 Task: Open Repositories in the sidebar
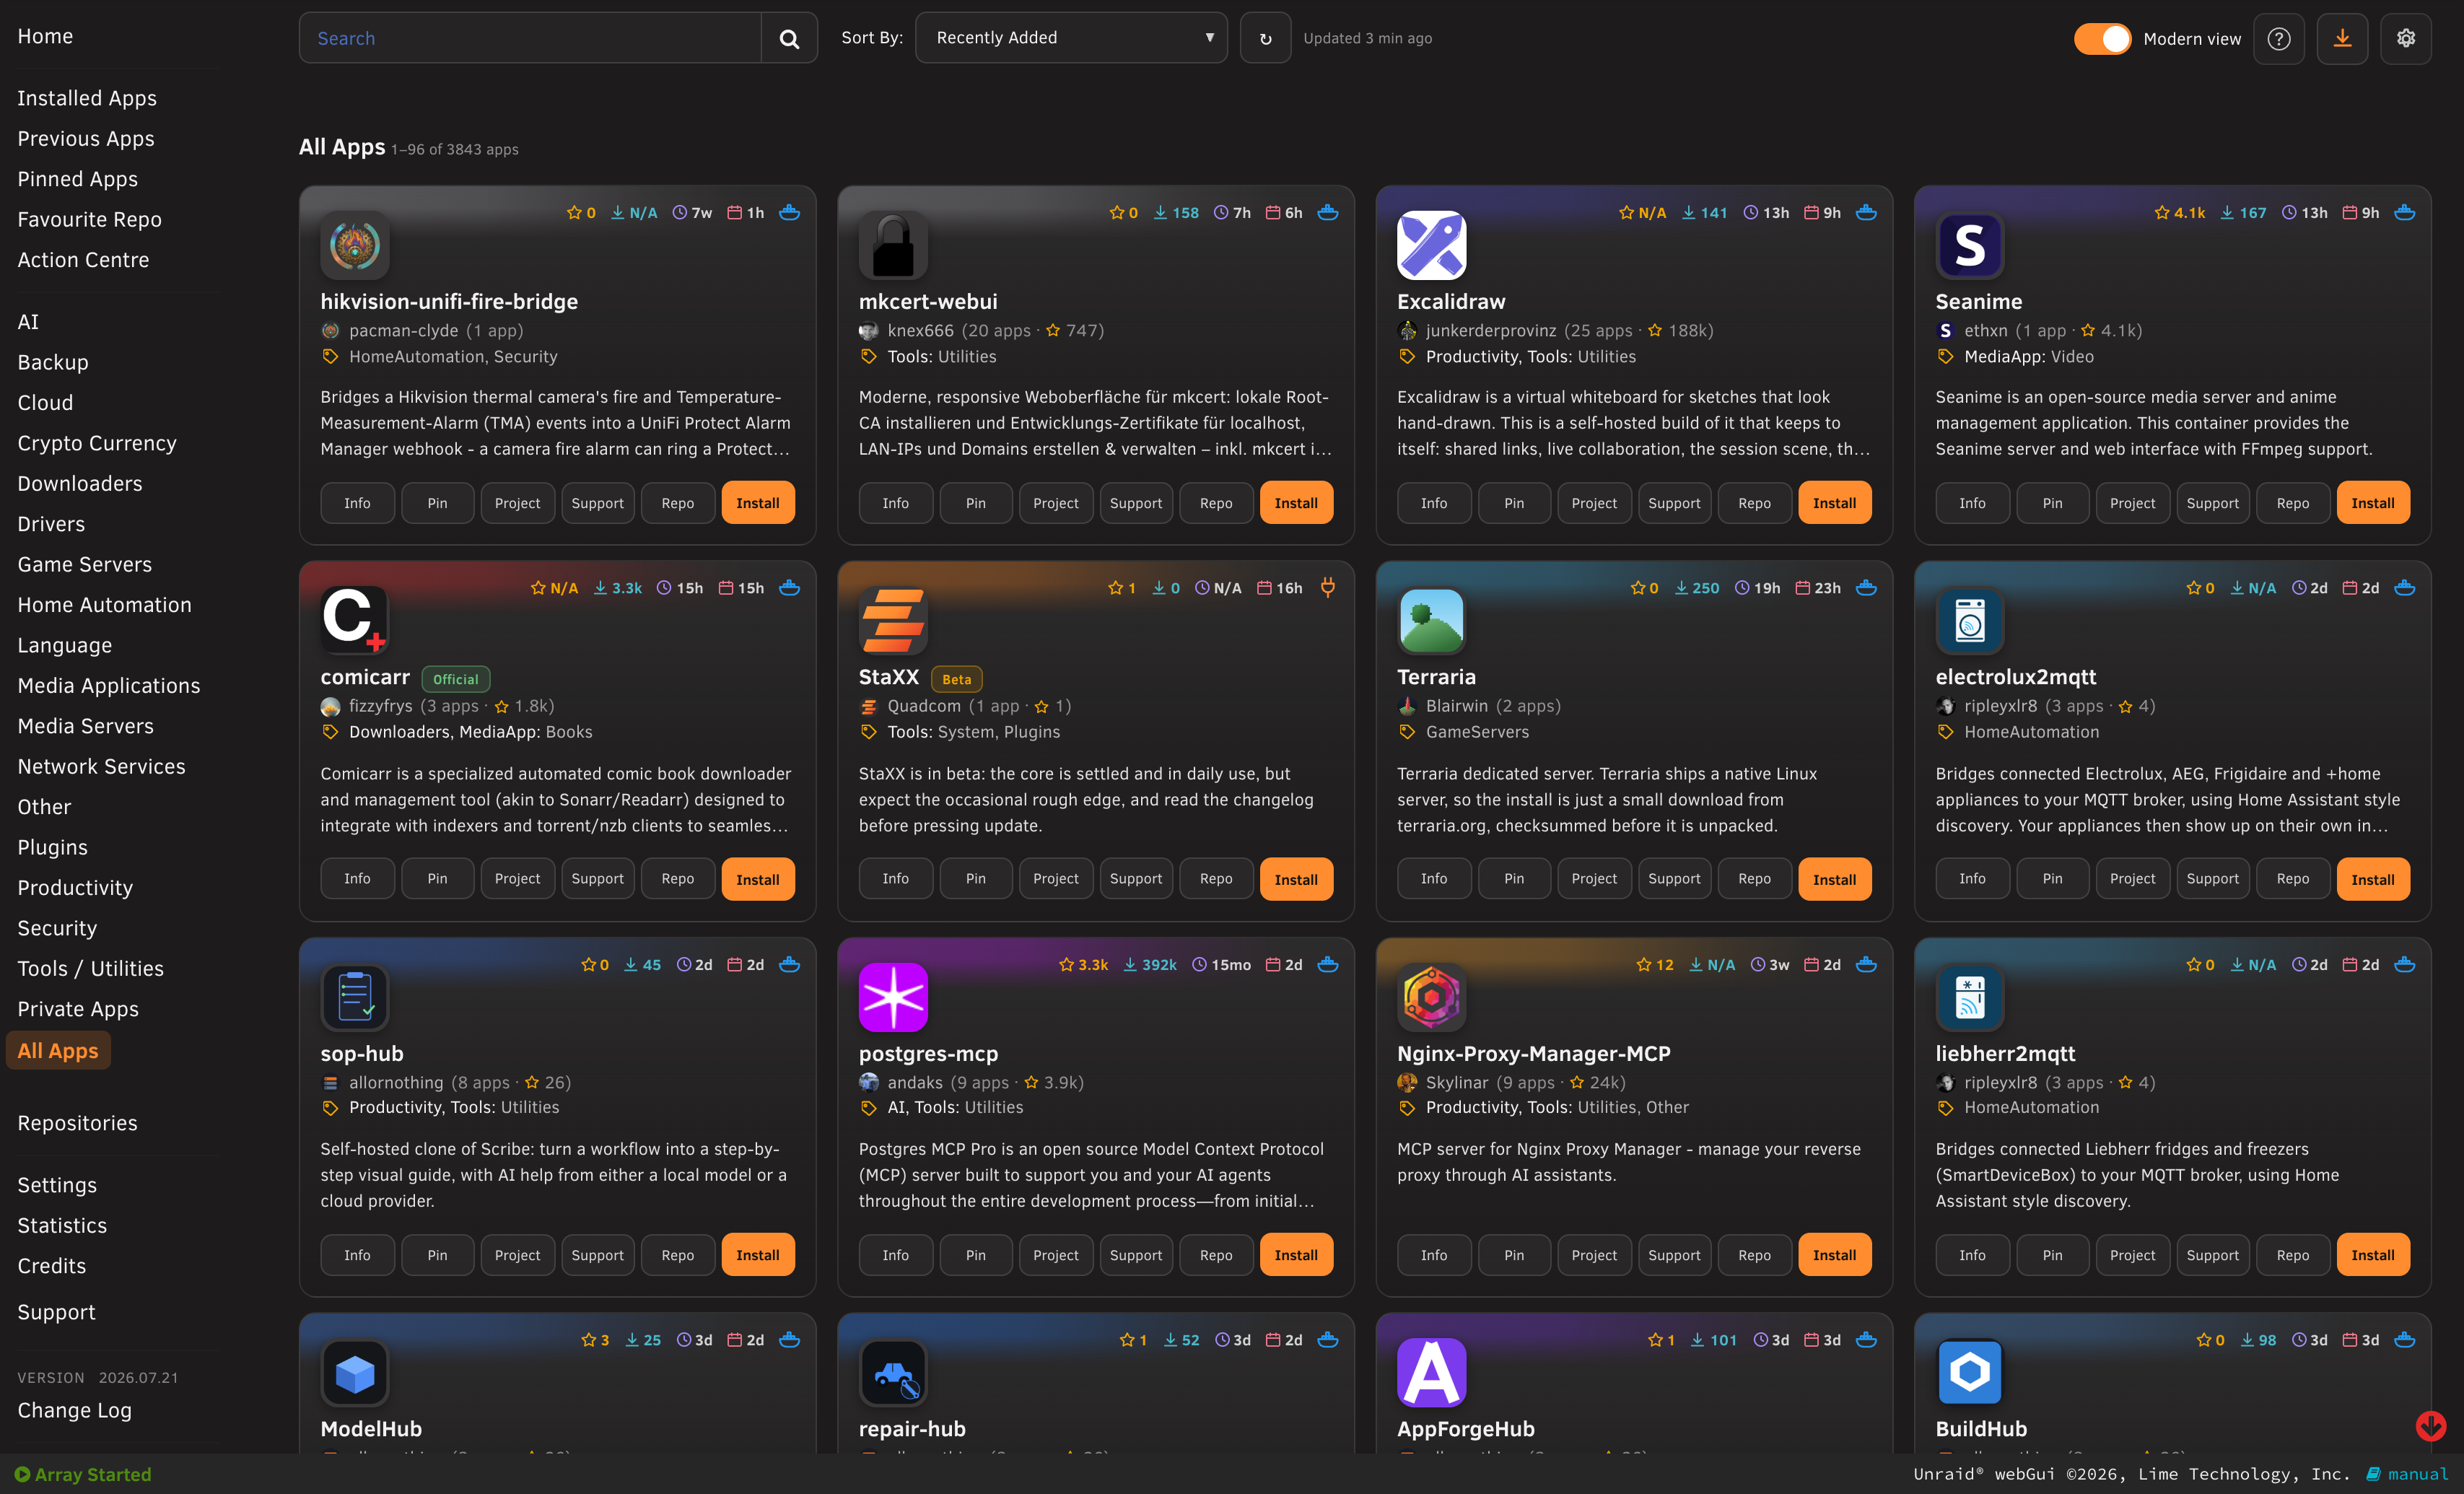pos(78,1123)
